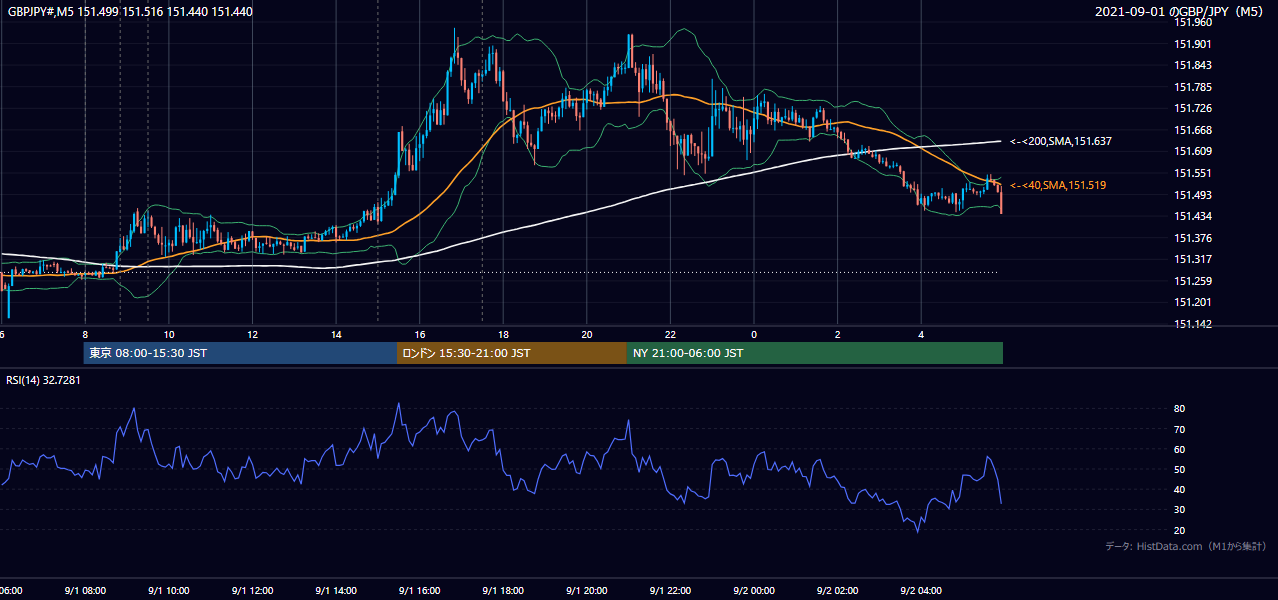1278x600 pixels.
Task: Click the 9/1 22:00 time axis label
Action: tap(670, 591)
